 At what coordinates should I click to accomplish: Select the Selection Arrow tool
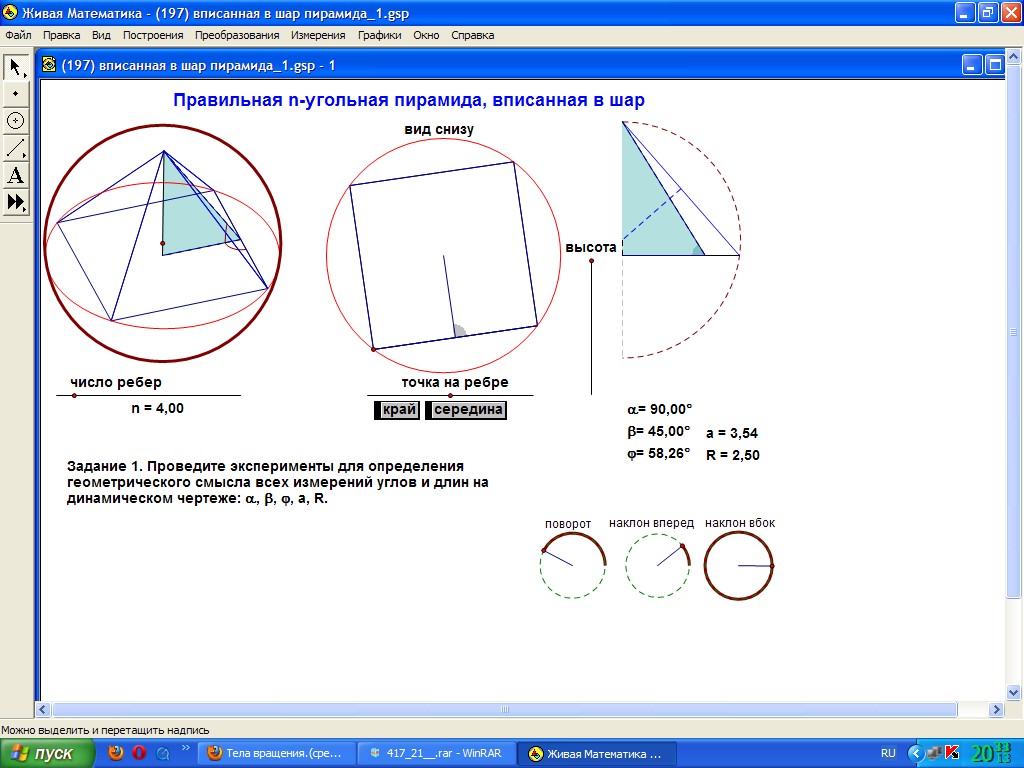click(15, 67)
